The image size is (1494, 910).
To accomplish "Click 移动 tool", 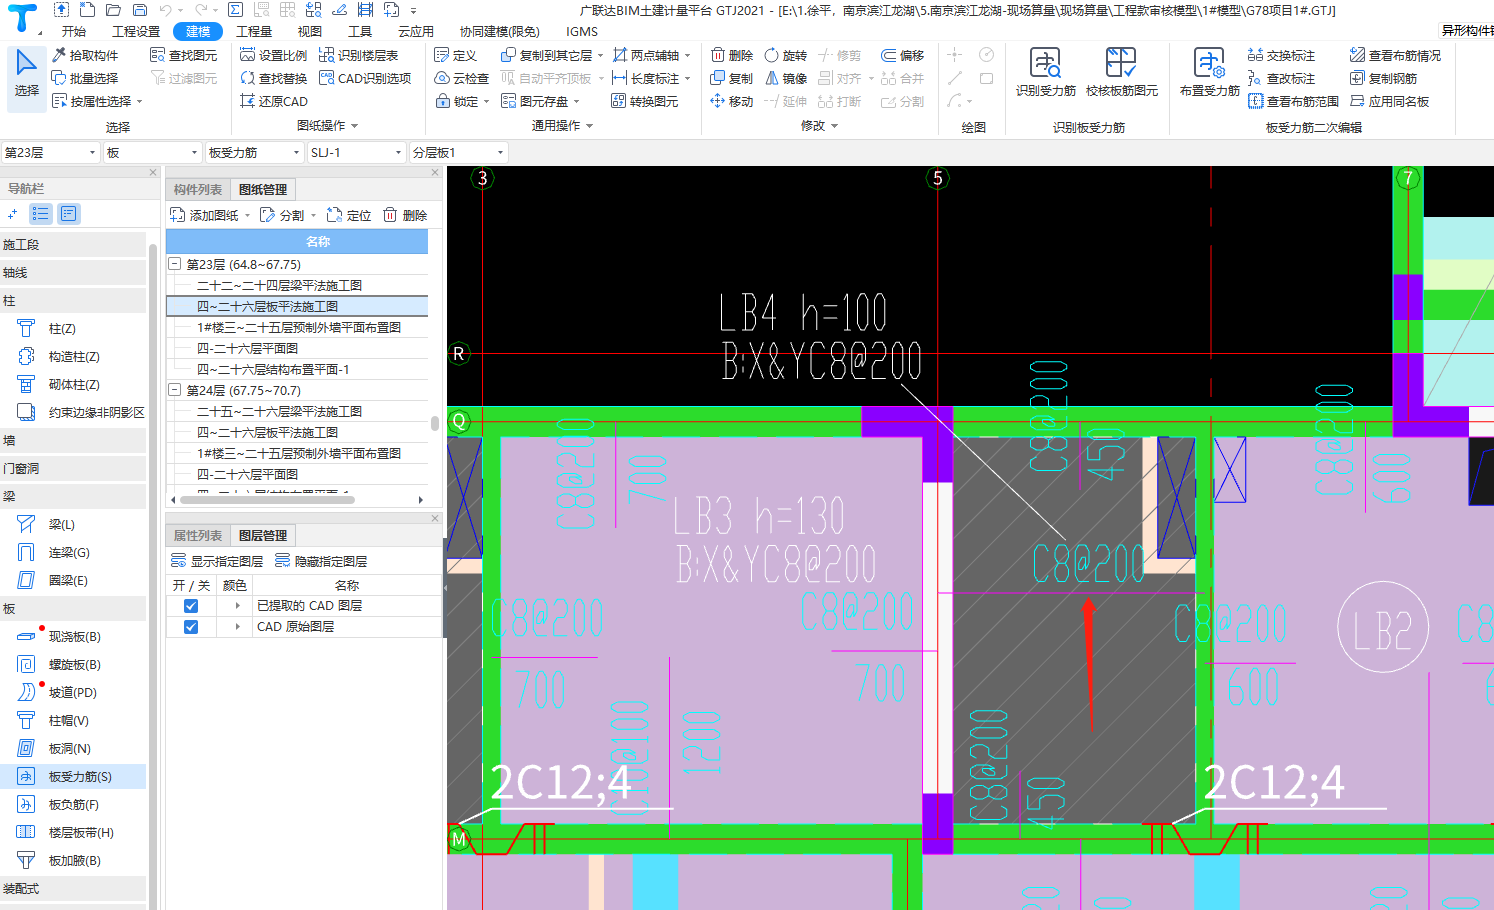I will (732, 101).
